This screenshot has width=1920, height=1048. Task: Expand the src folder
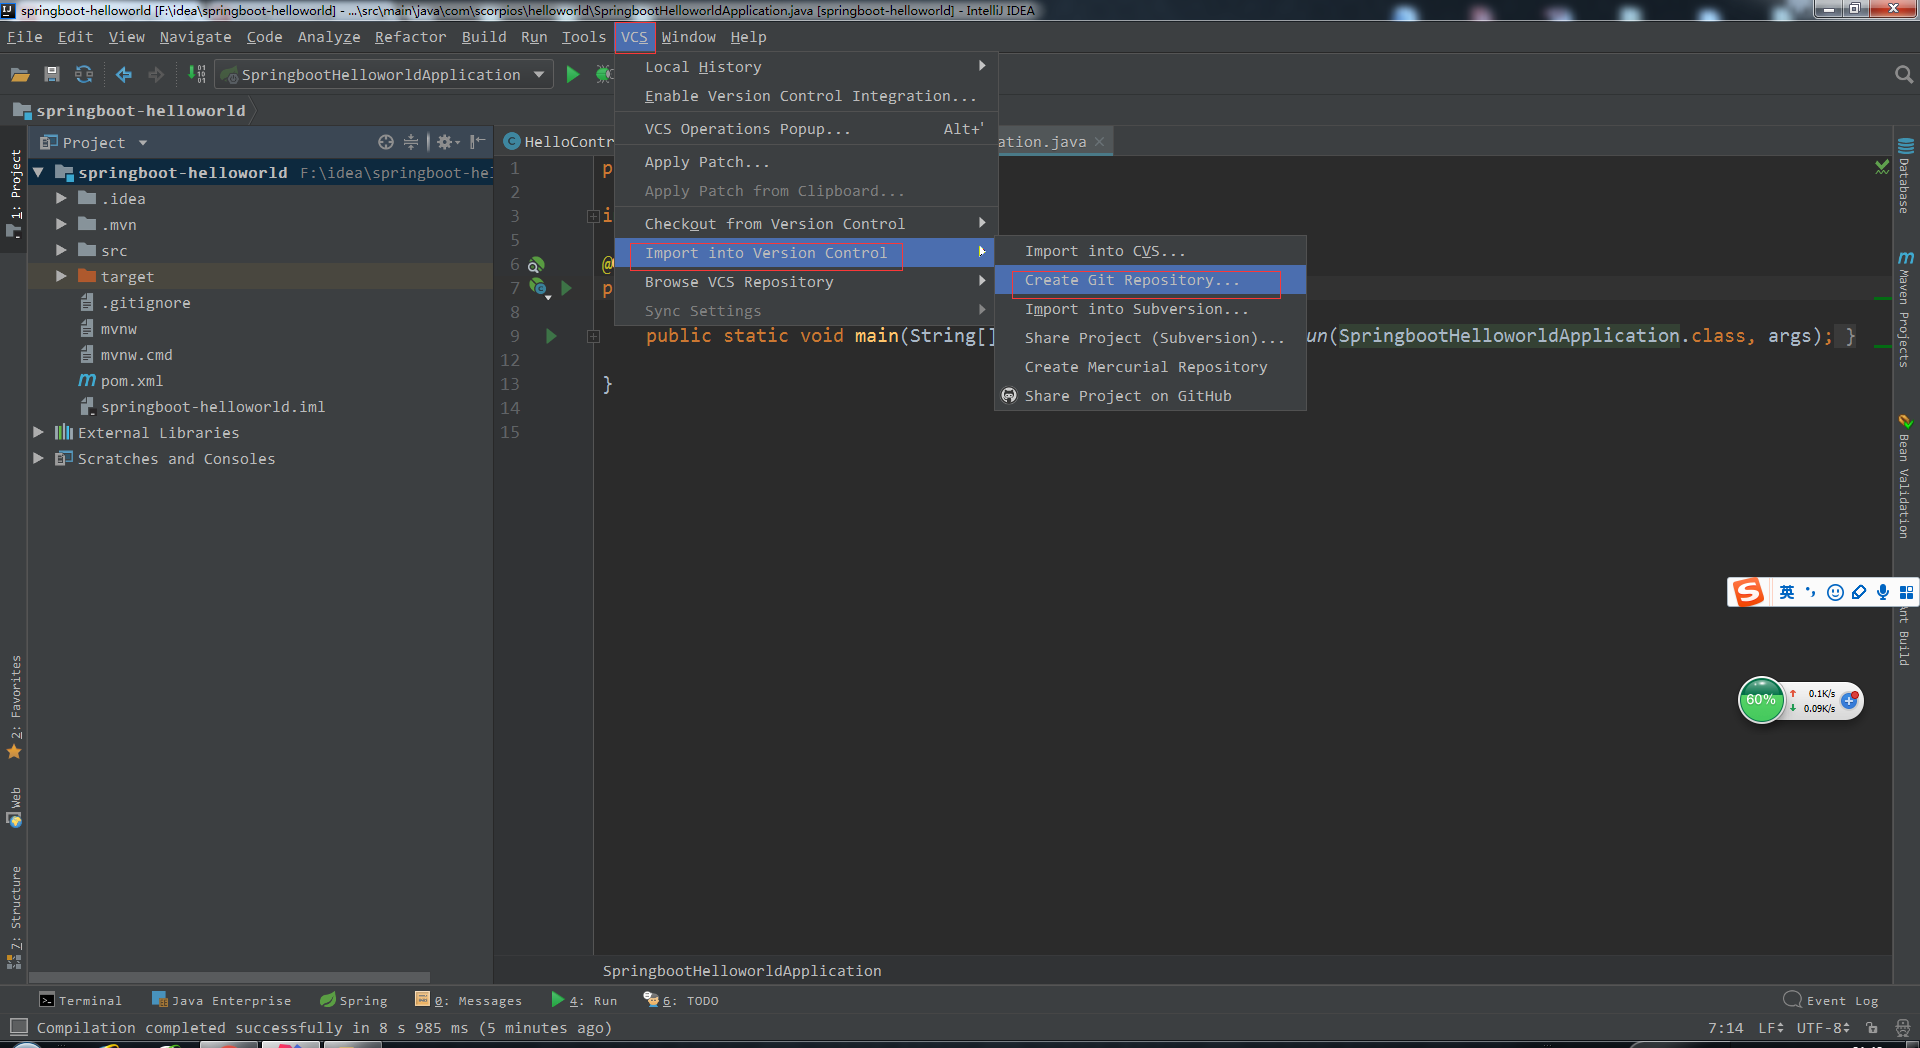click(x=61, y=251)
